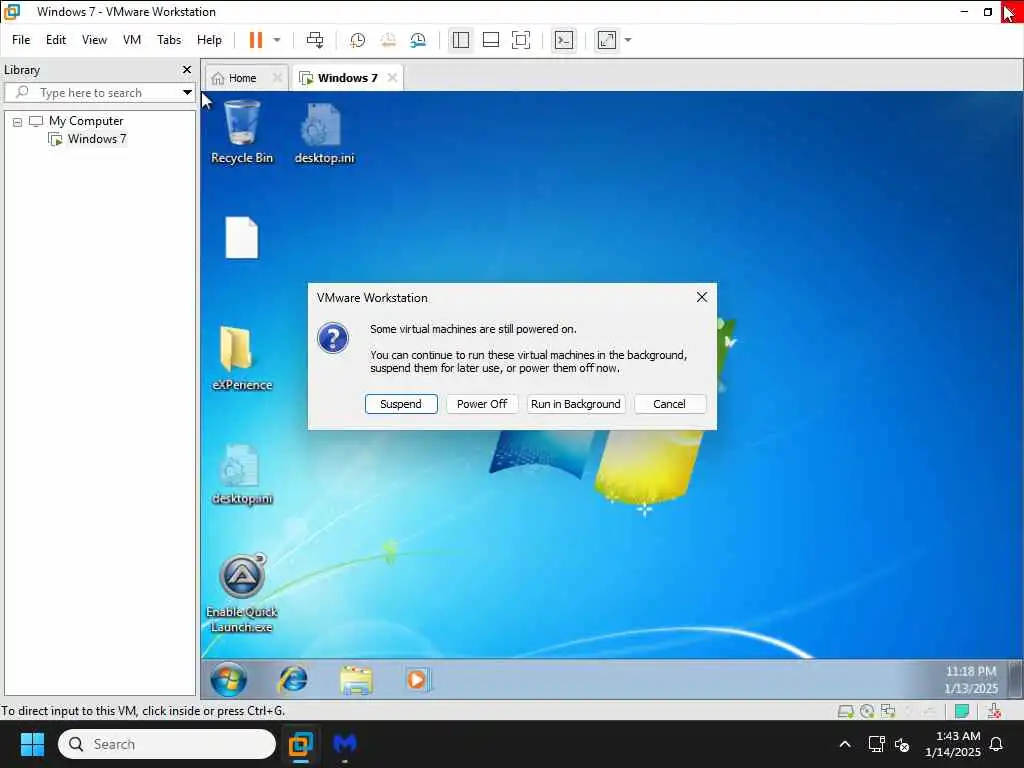1024x768 pixels.
Task: Open Windows Media Player in guest taskbar
Action: [417, 679]
